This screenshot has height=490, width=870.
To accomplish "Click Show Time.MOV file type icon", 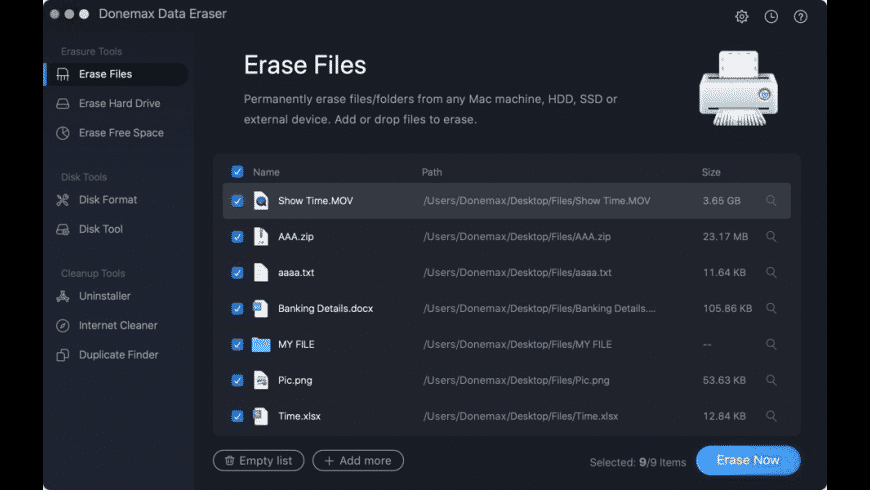I will point(261,200).
